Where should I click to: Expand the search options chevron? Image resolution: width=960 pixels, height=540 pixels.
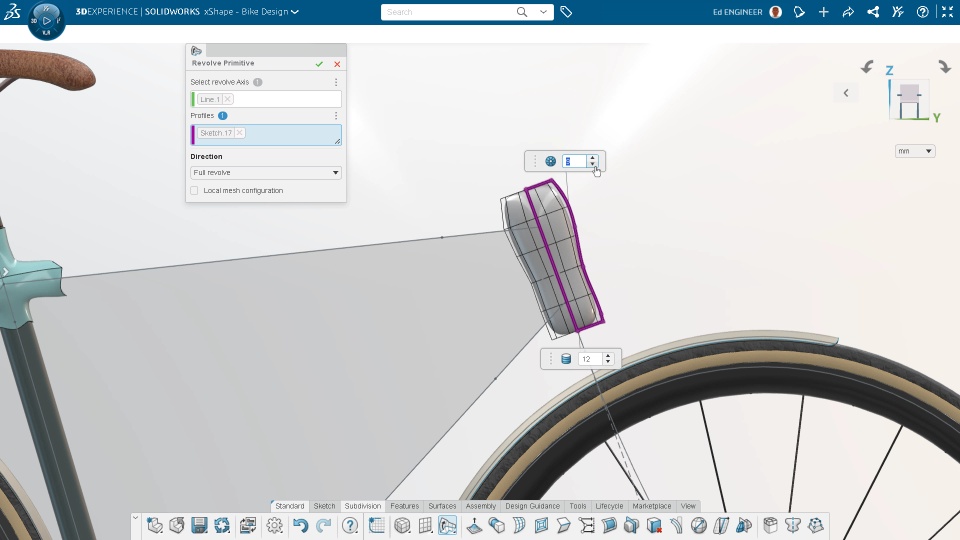point(543,12)
